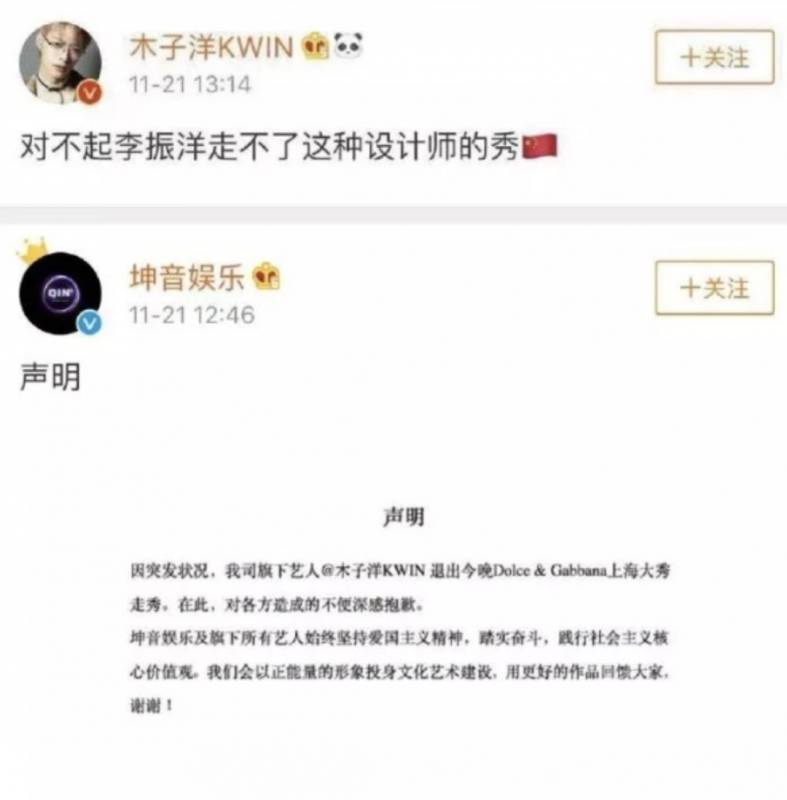787x800 pixels.
Task: Click 11-21 12:46 post timestamp
Action: coord(192,315)
